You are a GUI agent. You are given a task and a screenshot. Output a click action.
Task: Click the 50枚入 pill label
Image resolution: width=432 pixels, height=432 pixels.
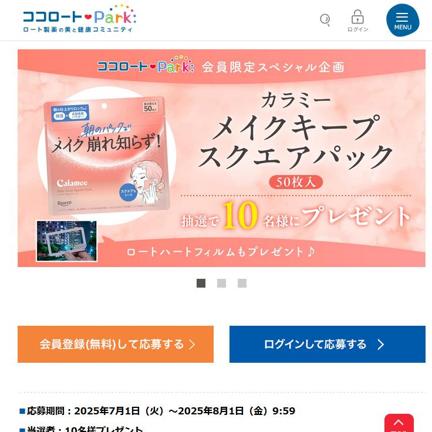point(296,182)
